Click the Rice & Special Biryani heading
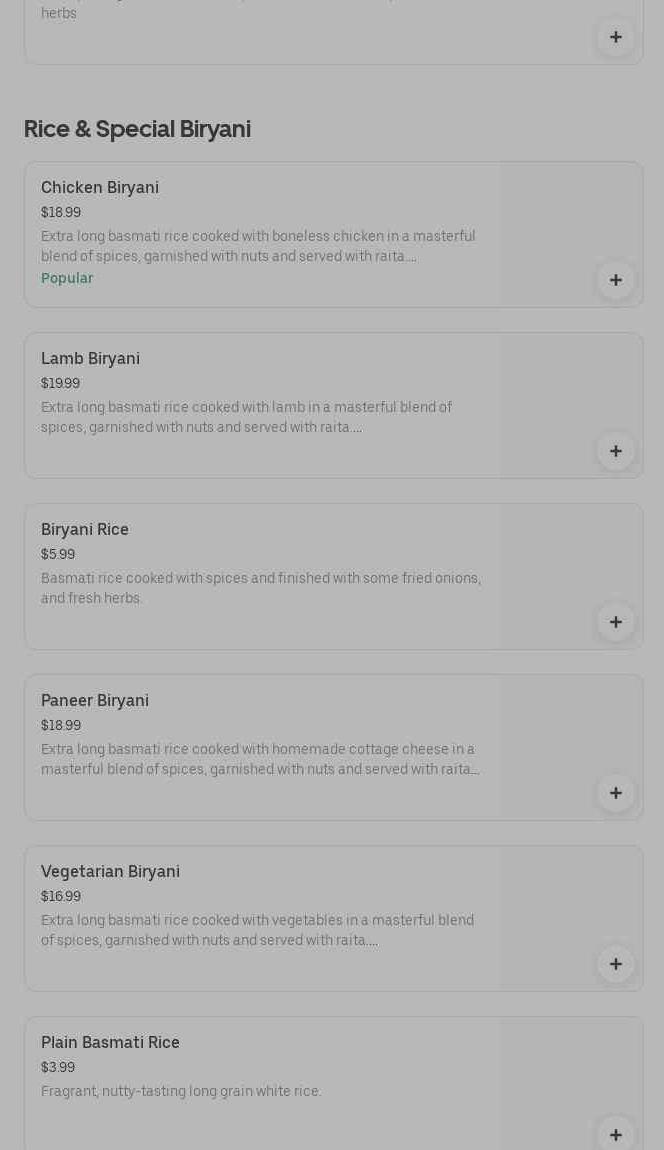Viewport: 664px width, 1150px height. [x=137, y=129]
